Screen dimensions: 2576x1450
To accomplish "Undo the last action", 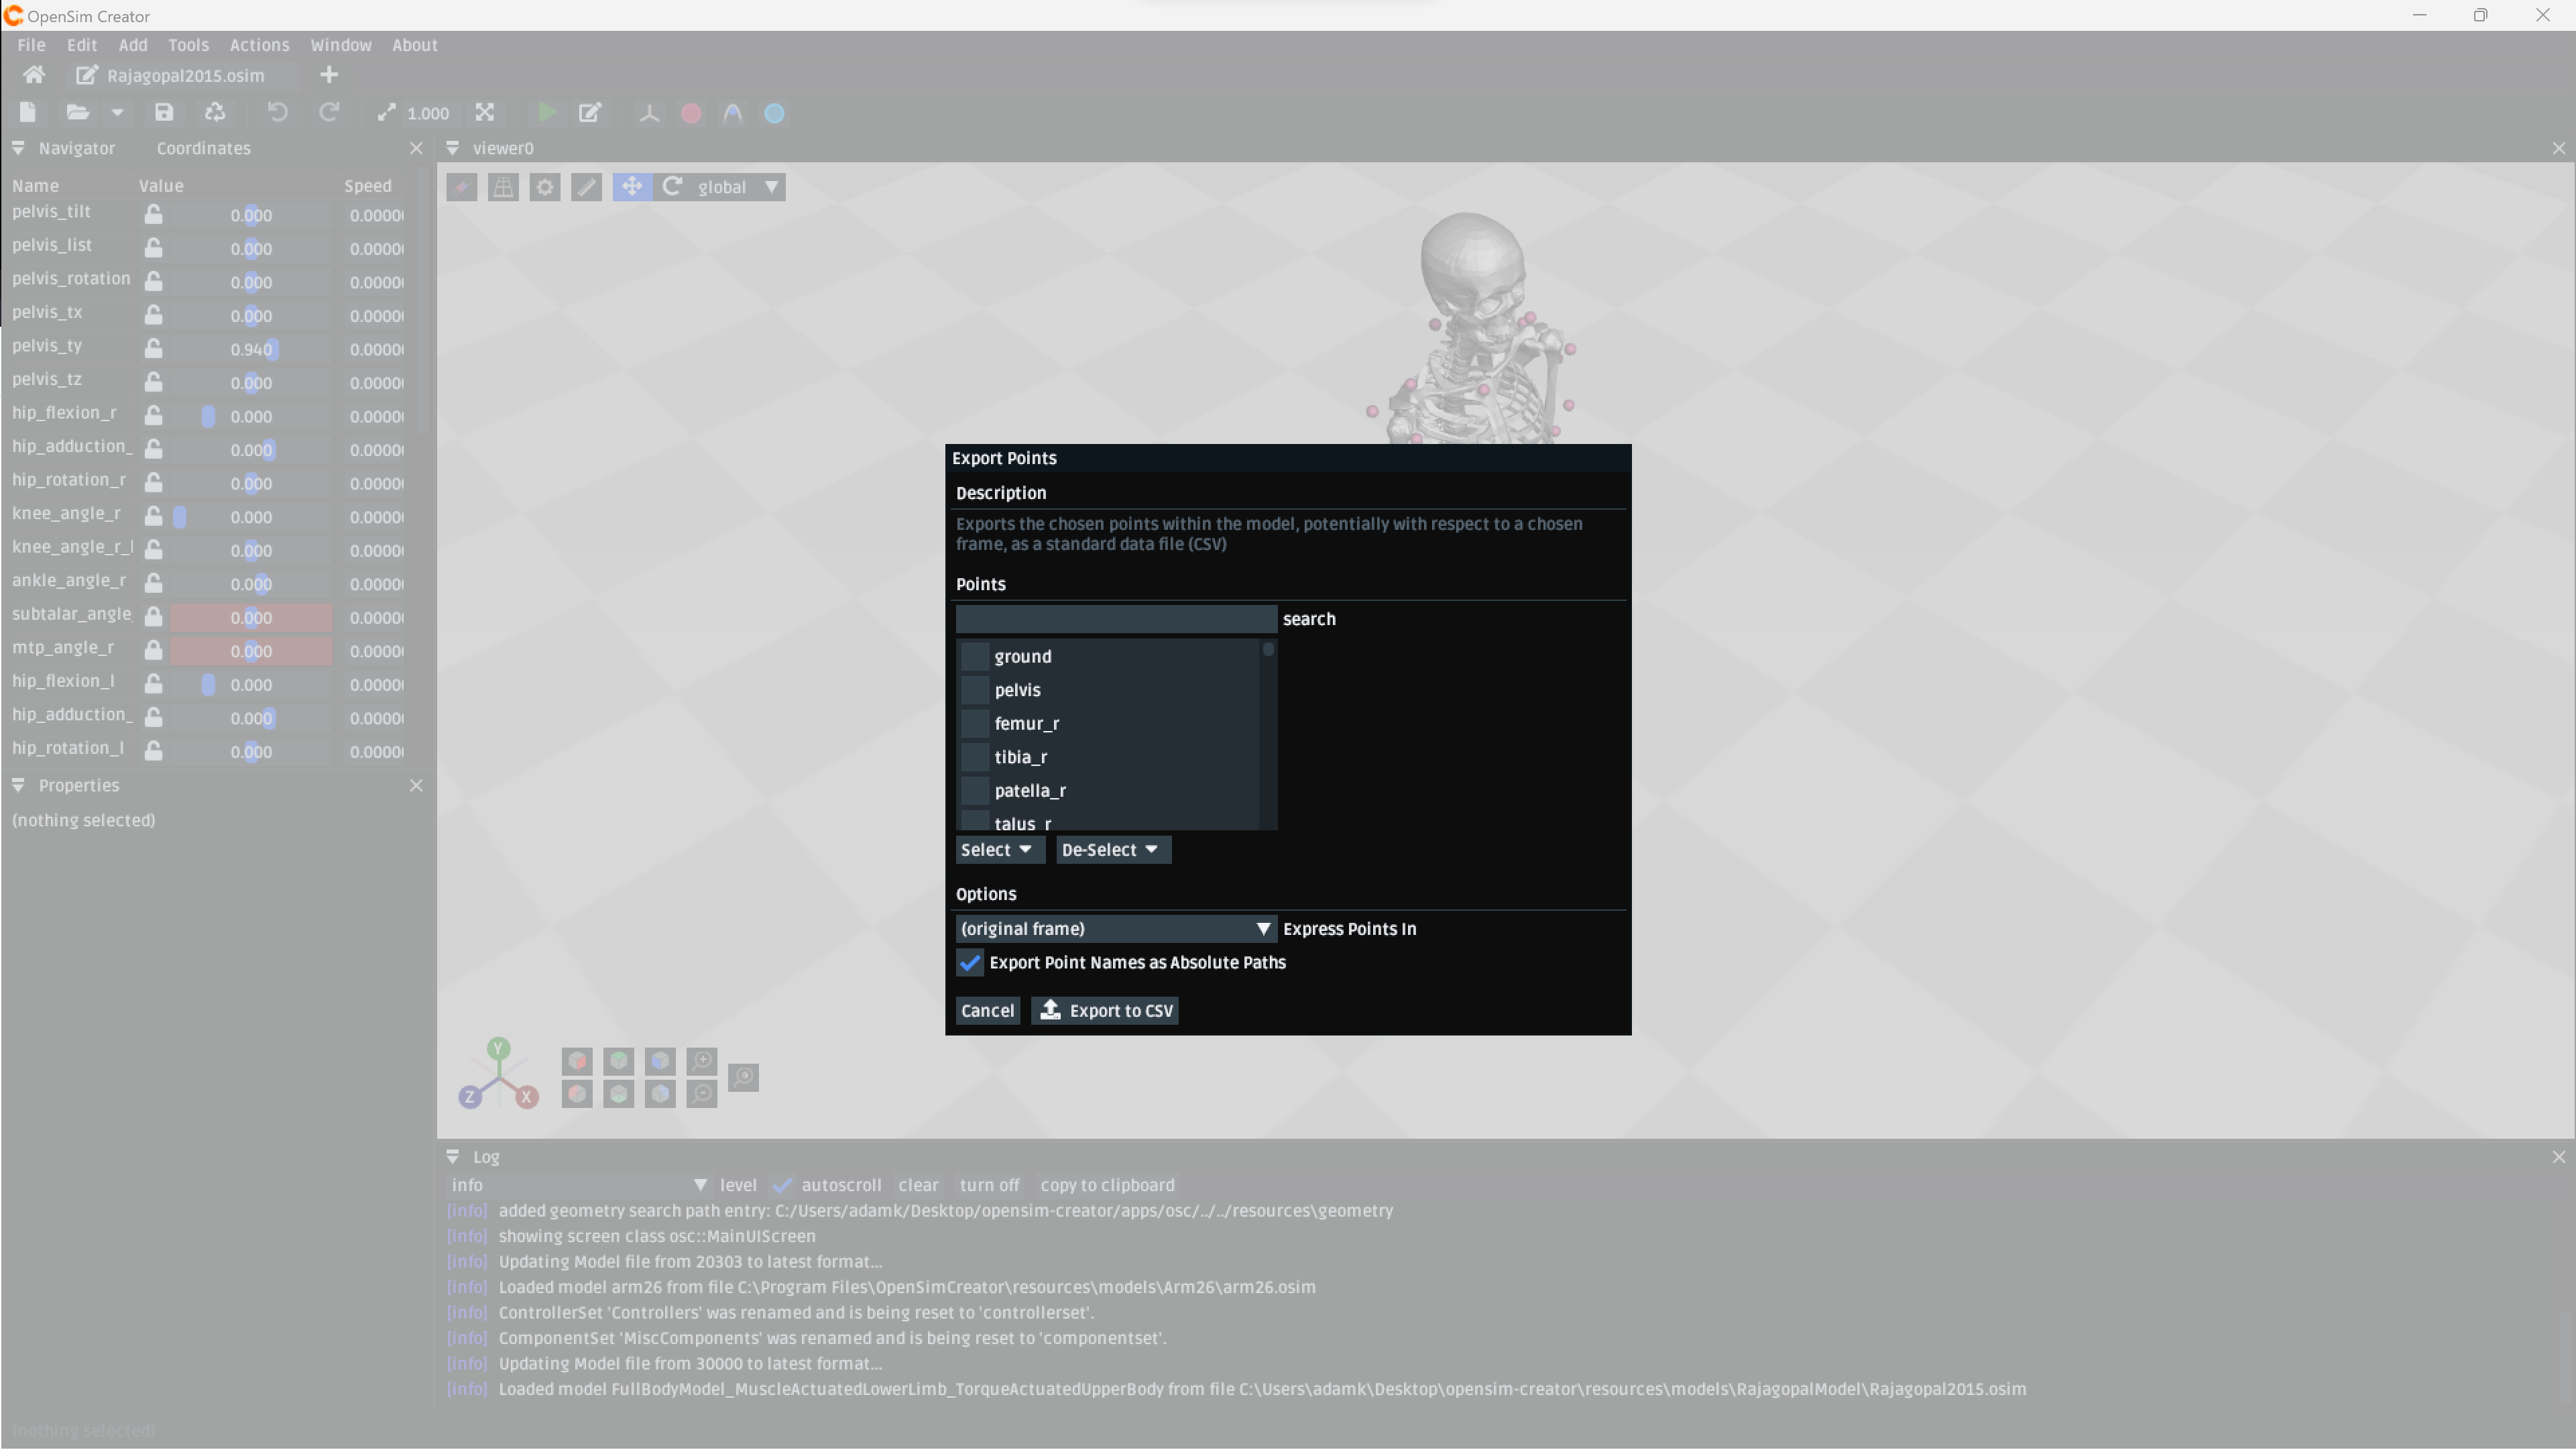I will tap(278, 112).
